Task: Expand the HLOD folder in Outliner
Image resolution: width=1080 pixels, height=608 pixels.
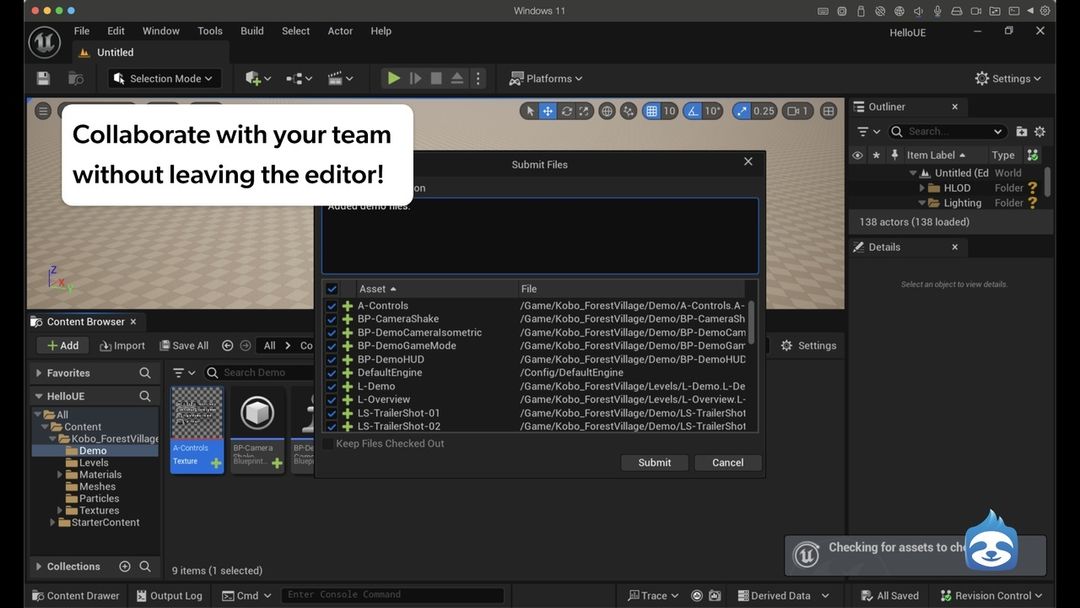Action: click(922, 188)
